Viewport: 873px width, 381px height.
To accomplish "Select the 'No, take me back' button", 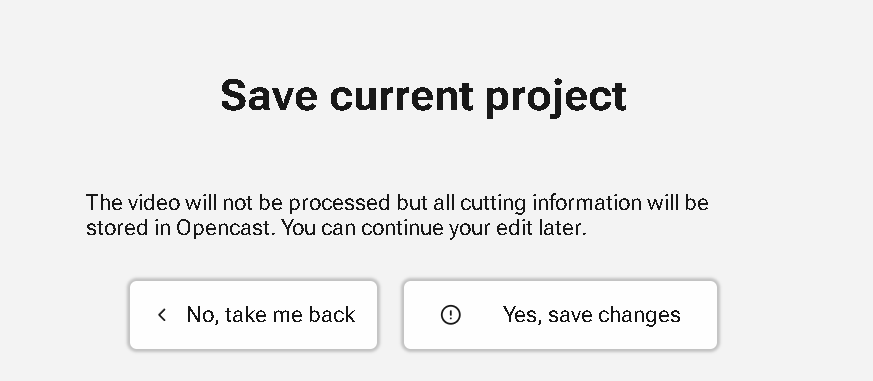I will pyautogui.click(x=253, y=315).
